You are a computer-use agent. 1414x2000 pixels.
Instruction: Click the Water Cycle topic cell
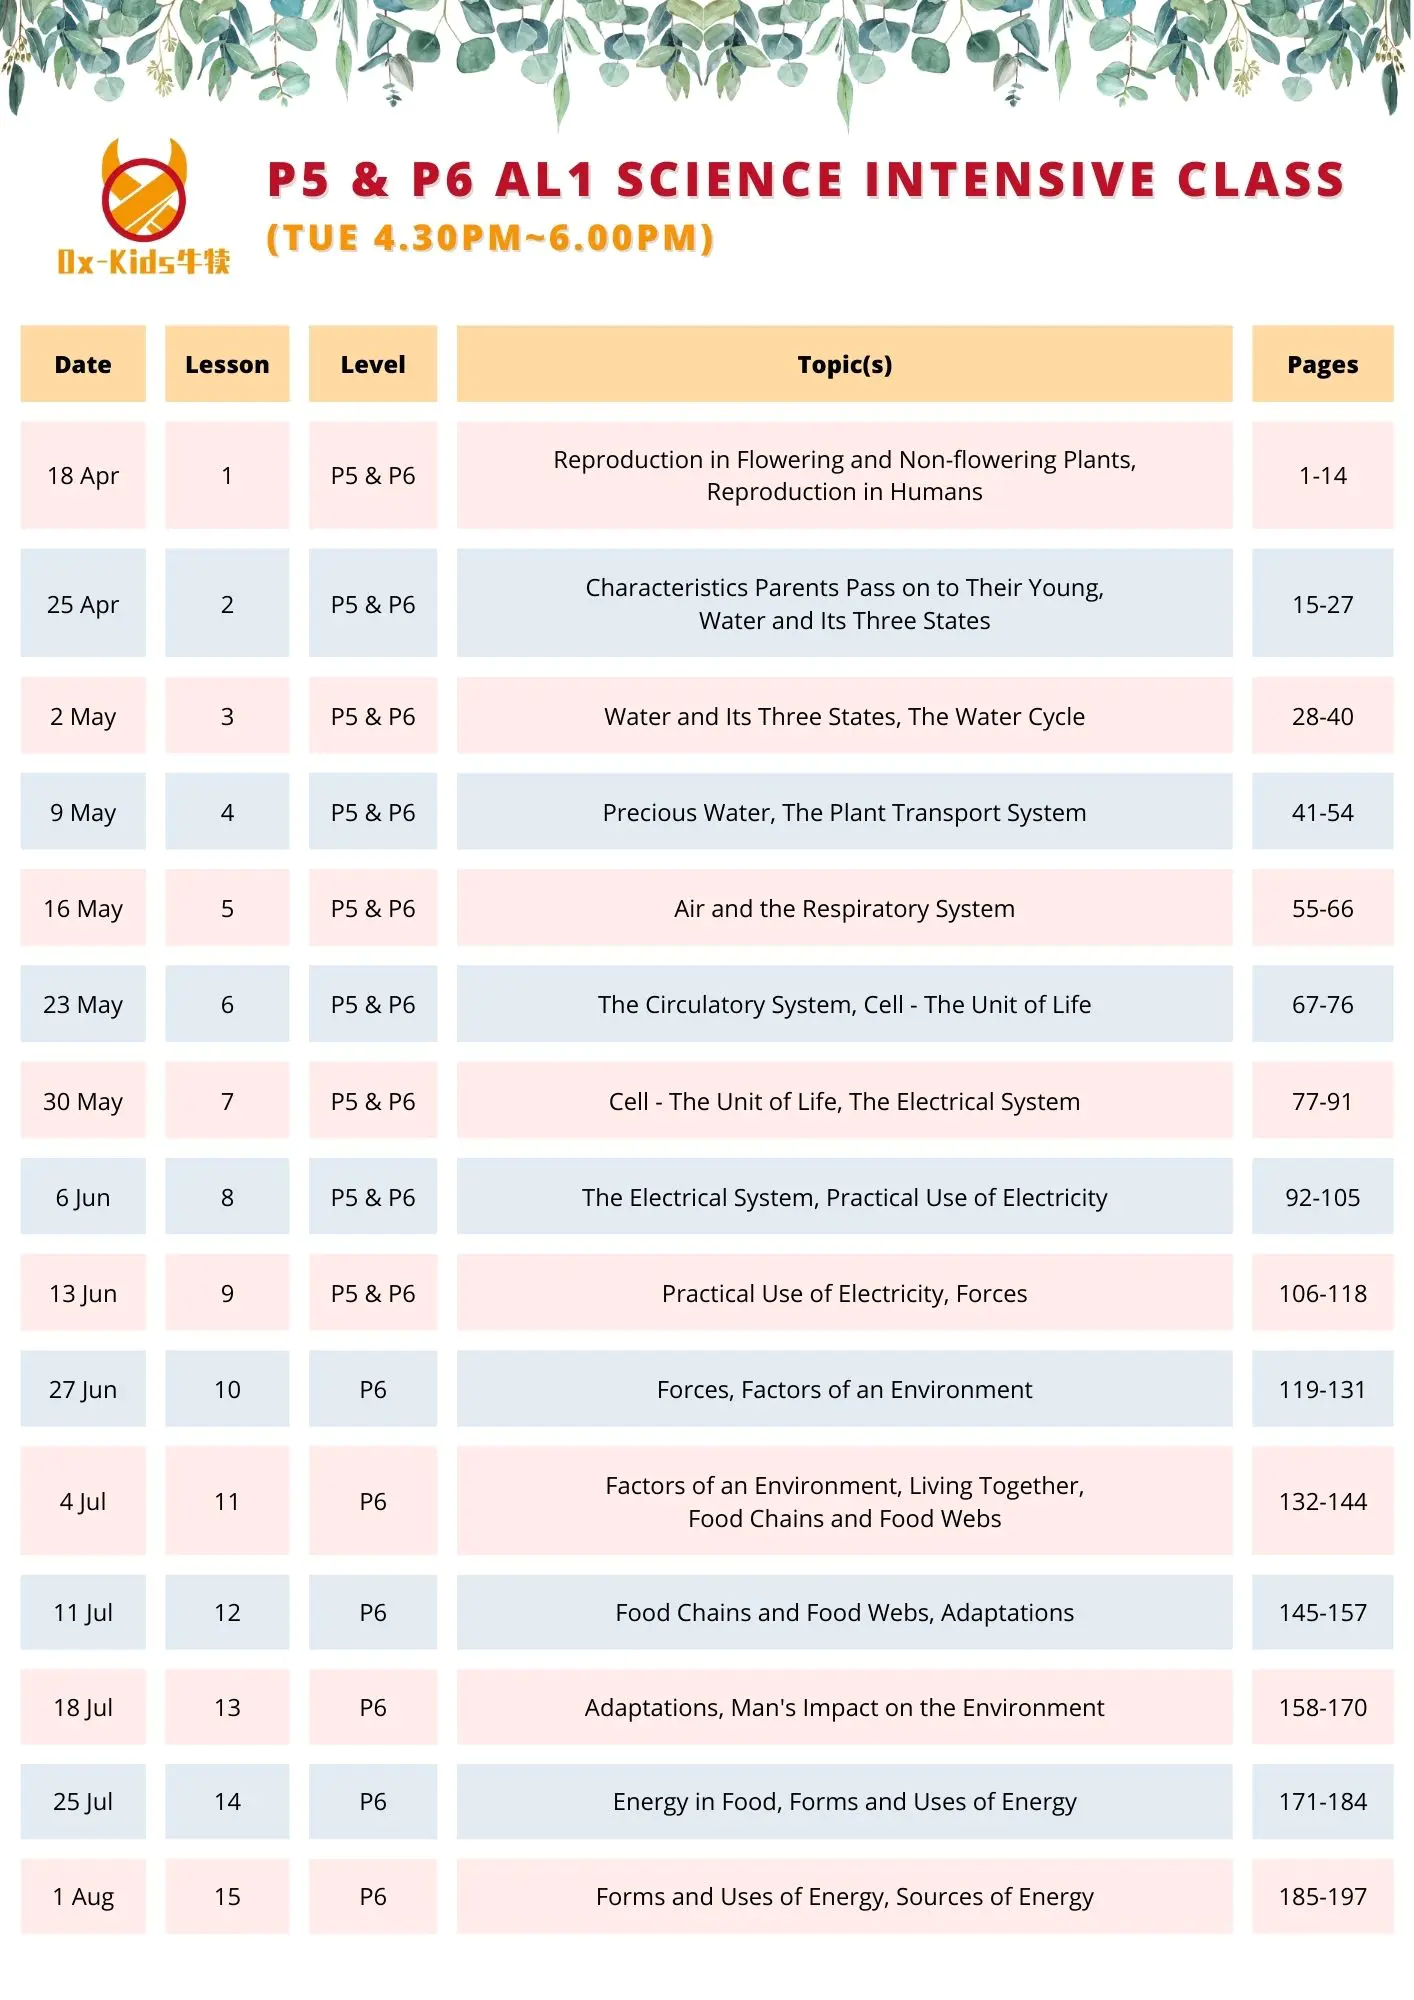pyautogui.click(x=844, y=716)
